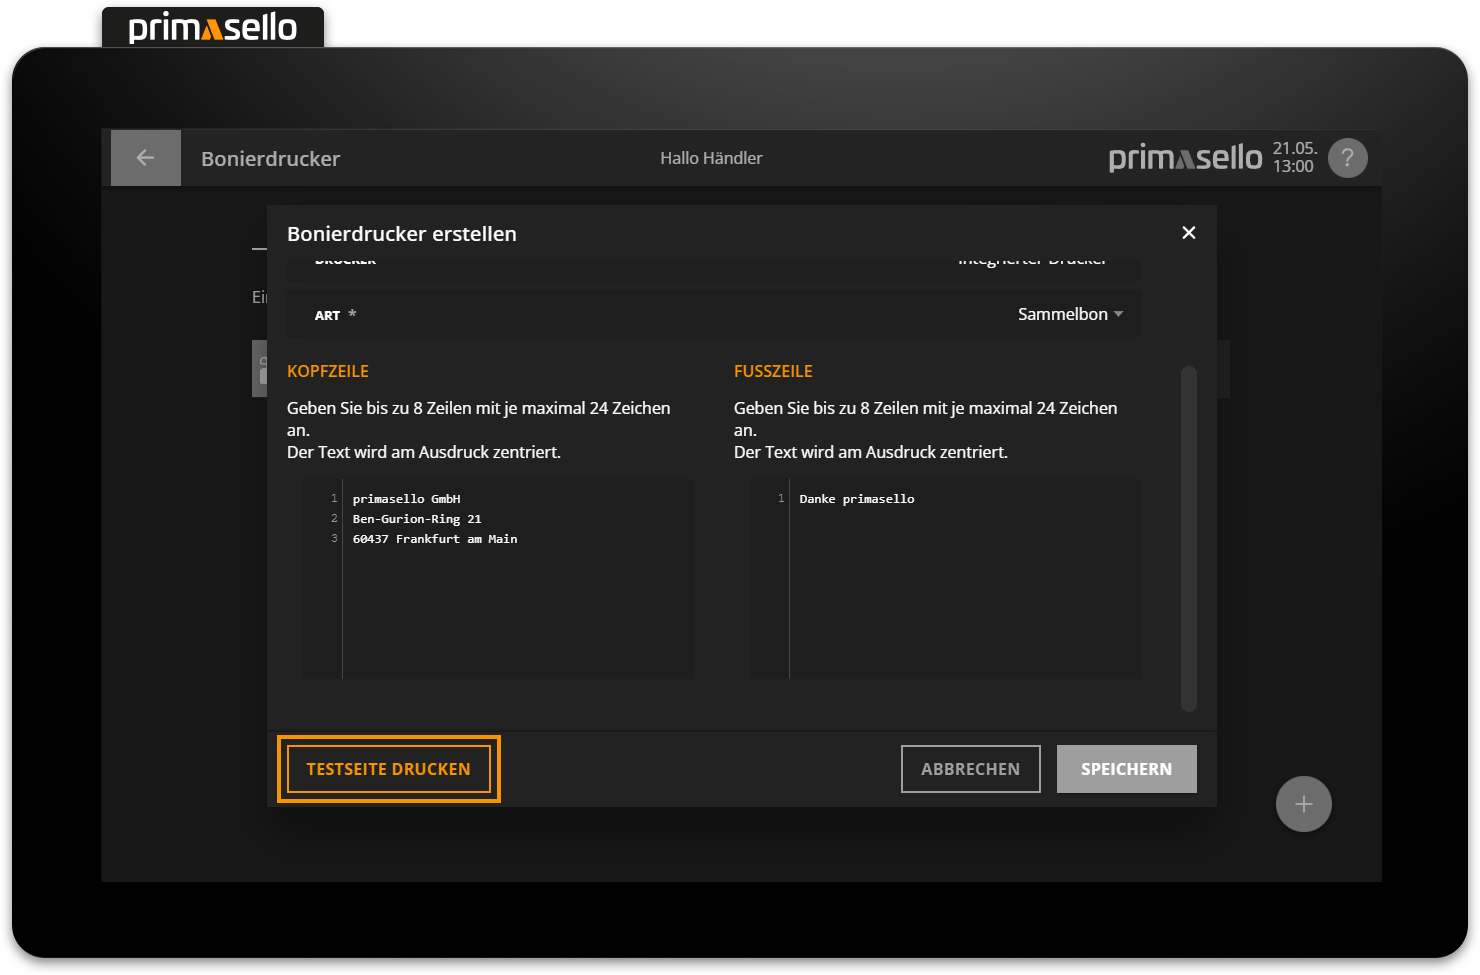Open the ART type selection field
1480x975 pixels.
tap(713, 314)
